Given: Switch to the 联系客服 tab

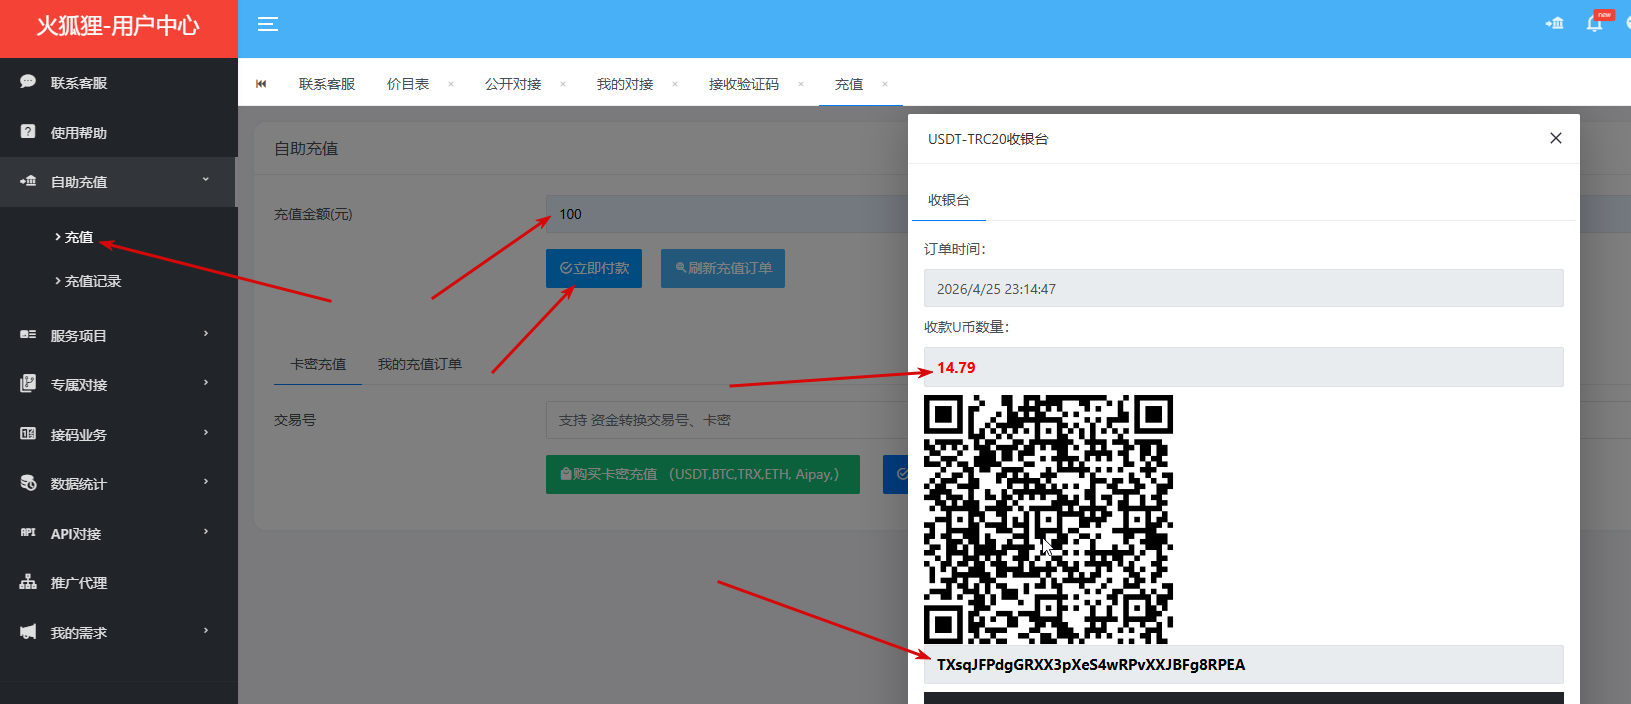Looking at the screenshot, I should (327, 84).
